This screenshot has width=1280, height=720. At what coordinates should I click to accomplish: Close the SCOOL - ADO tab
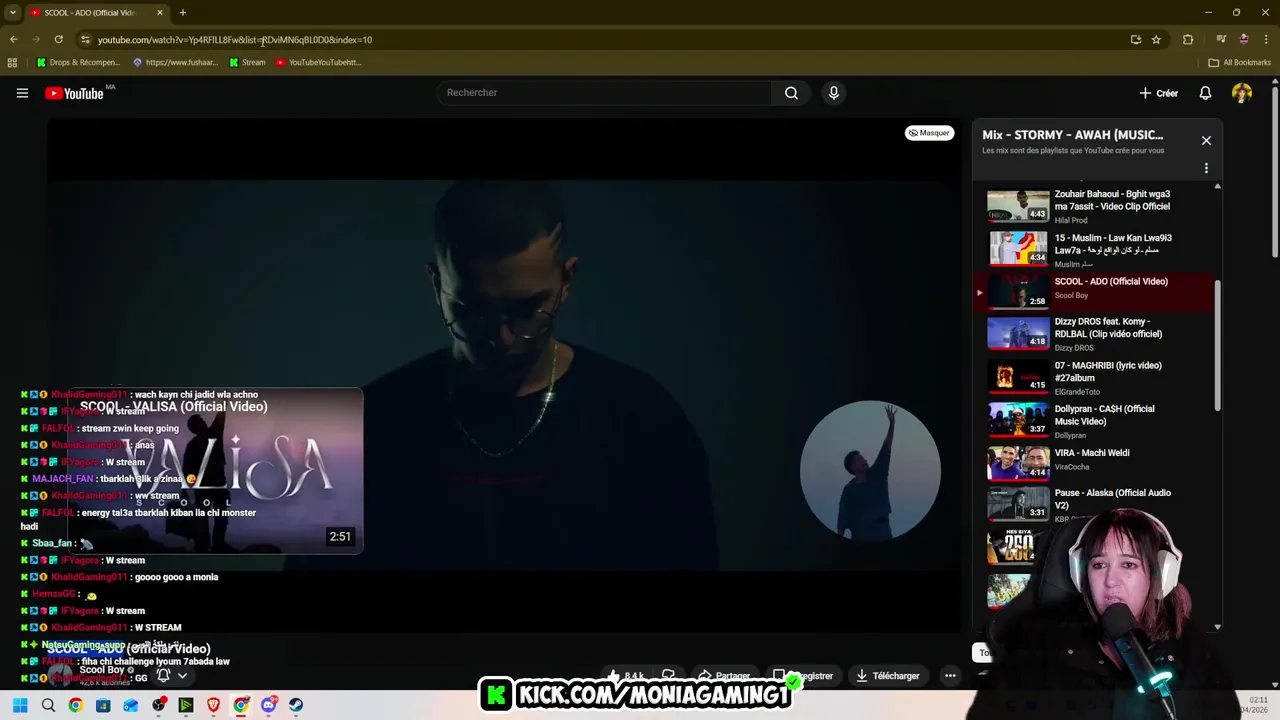click(159, 13)
